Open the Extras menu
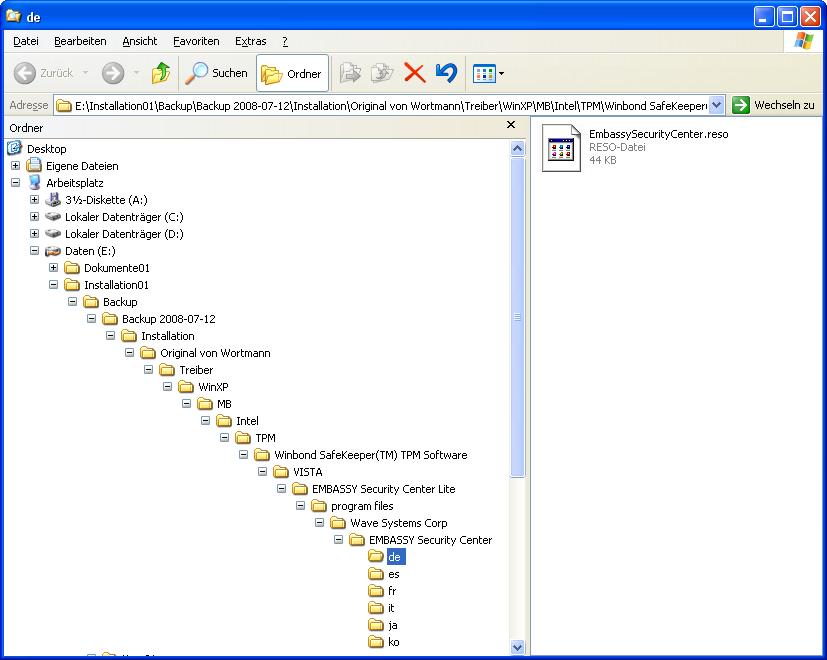 [251, 41]
